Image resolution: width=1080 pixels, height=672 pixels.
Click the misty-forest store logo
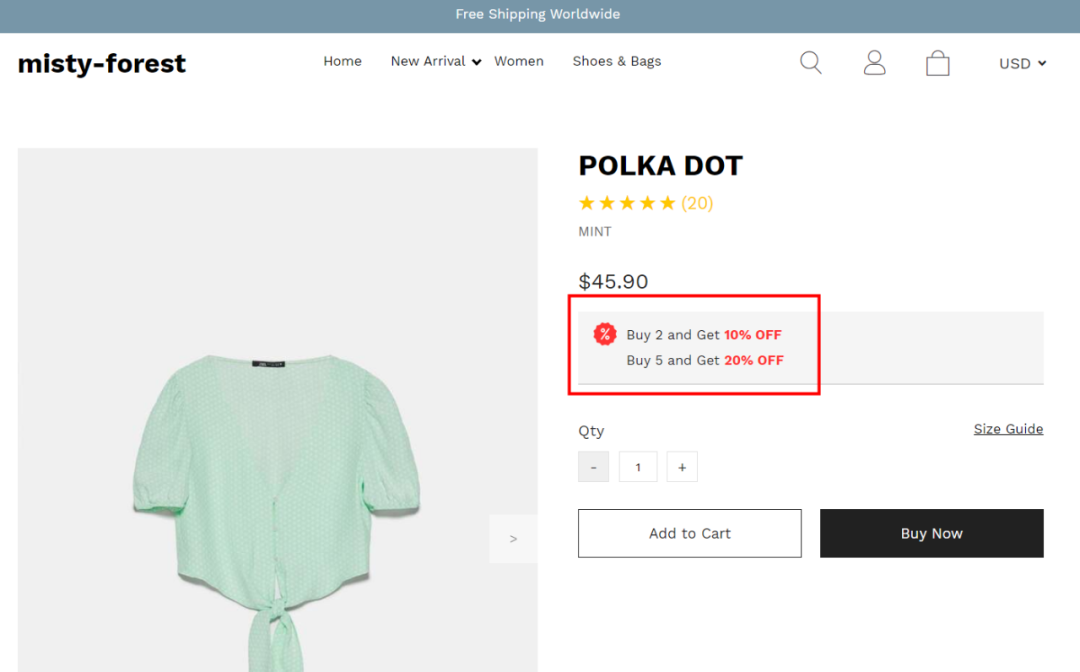coord(102,63)
